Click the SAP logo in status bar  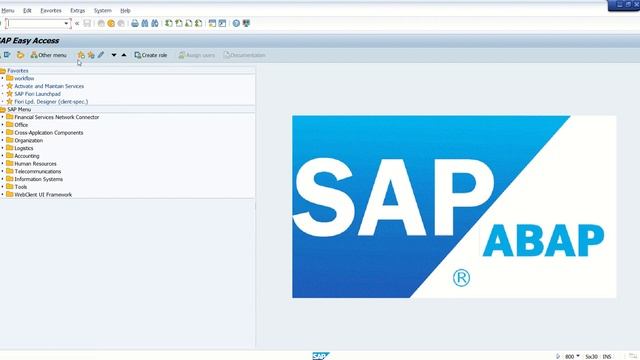coord(321,356)
